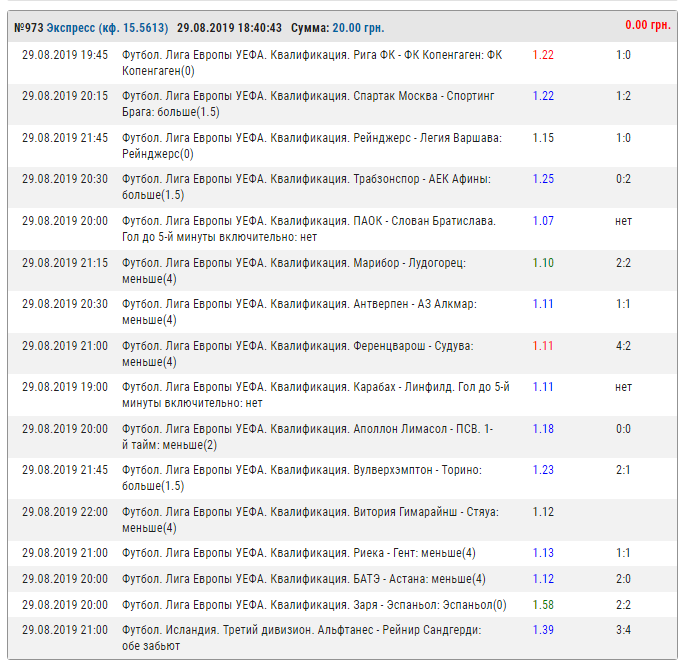Click score 1:0 in the Рига ФК row
The height and width of the screenshot is (666, 685).
[623, 55]
